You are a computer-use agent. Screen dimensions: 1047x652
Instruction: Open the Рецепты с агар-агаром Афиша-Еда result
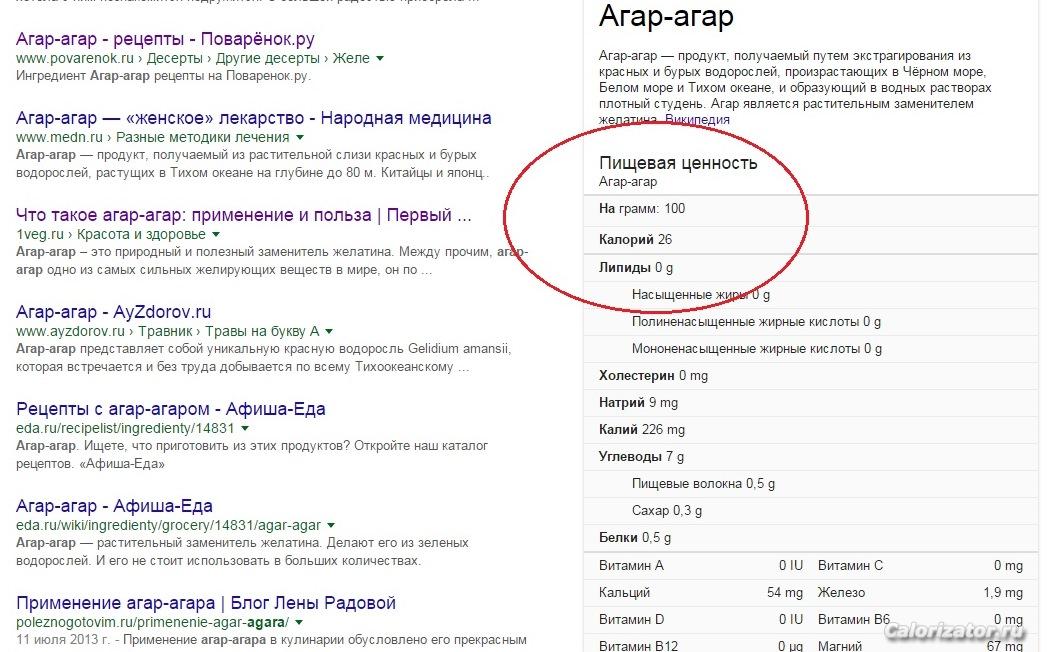tap(170, 409)
